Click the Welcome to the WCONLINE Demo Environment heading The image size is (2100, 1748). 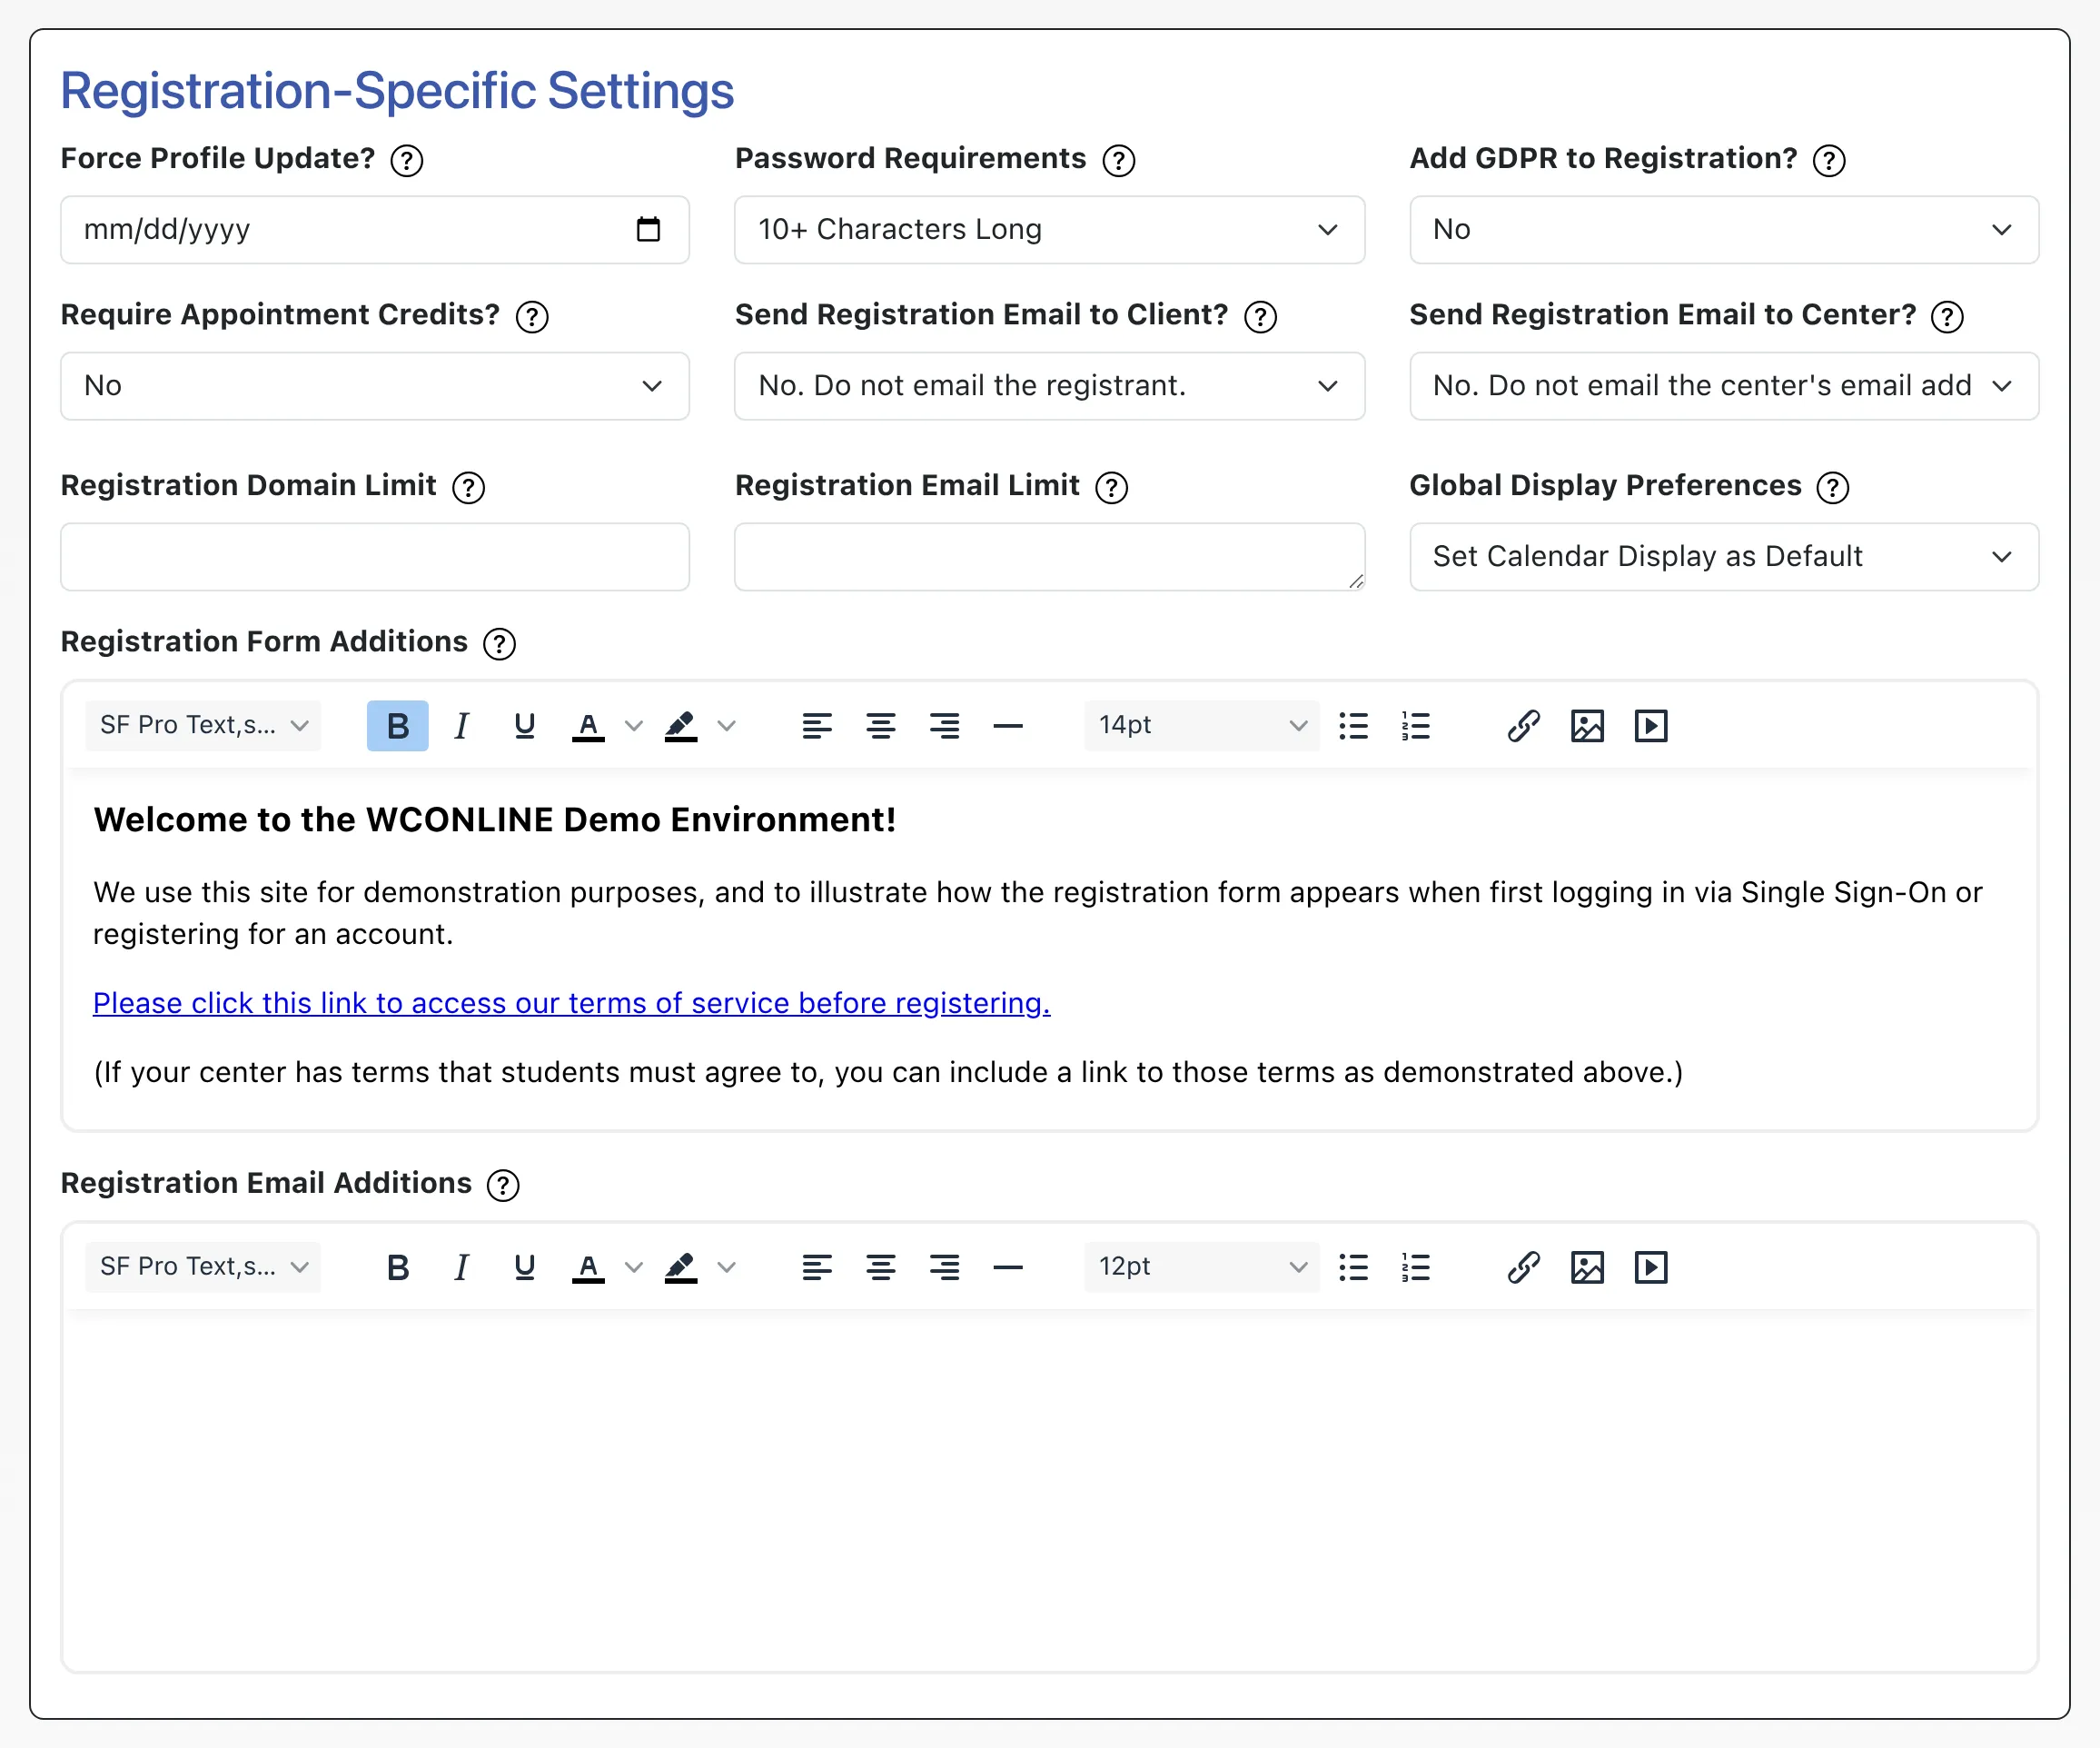click(x=494, y=820)
